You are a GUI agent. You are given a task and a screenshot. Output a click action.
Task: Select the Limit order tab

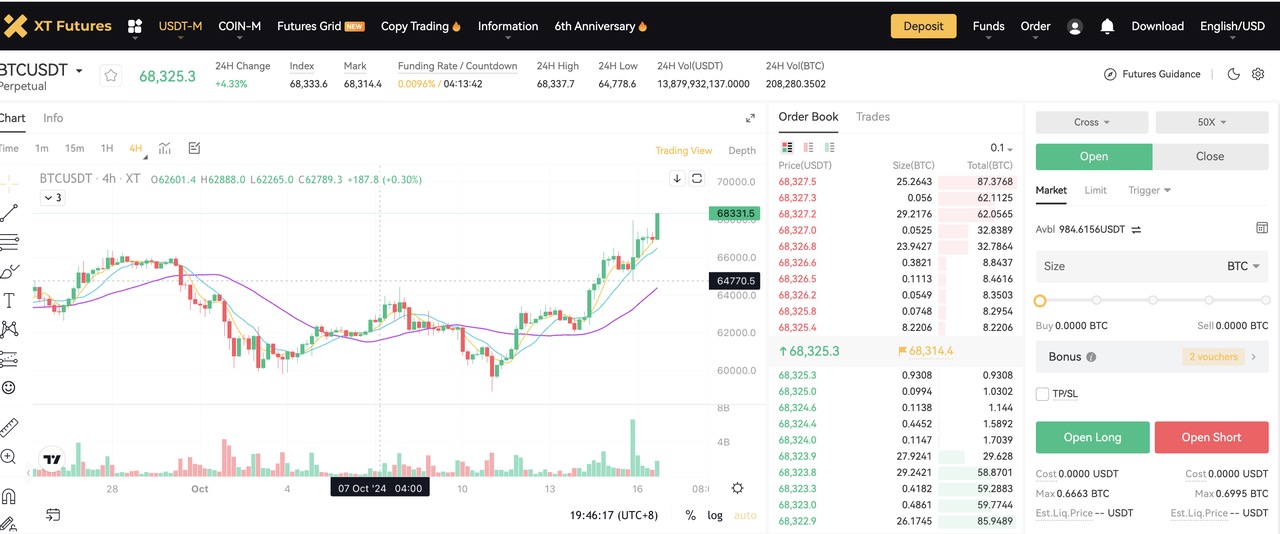coord(1095,190)
